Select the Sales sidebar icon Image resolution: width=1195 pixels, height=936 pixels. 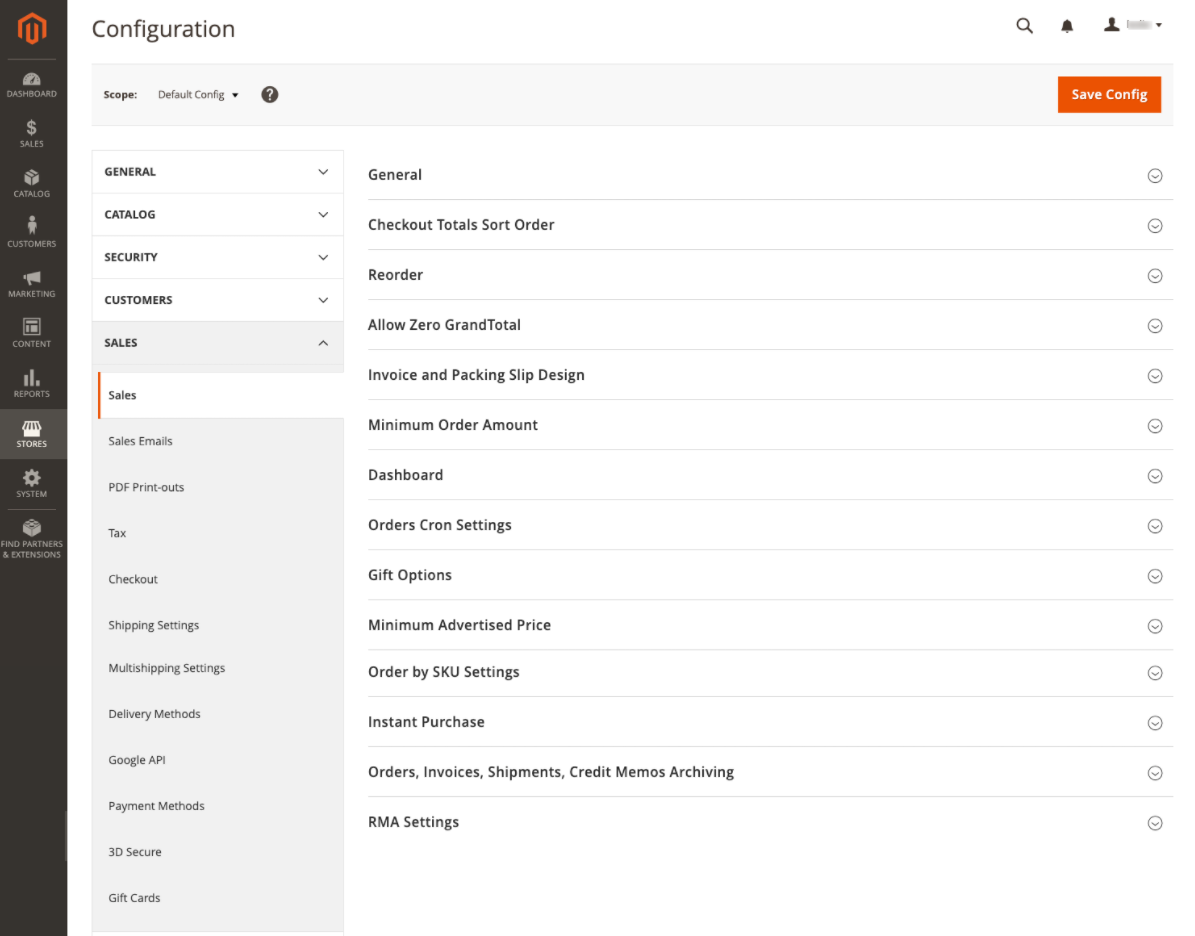coord(32,135)
